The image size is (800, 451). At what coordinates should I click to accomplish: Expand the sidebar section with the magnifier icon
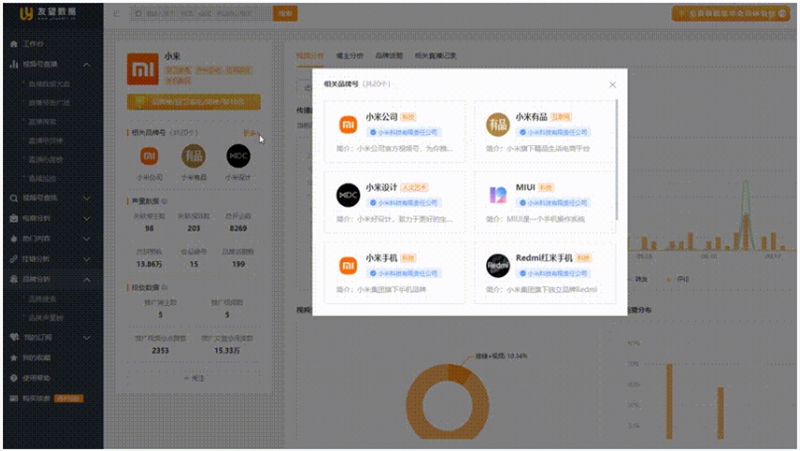click(x=87, y=198)
